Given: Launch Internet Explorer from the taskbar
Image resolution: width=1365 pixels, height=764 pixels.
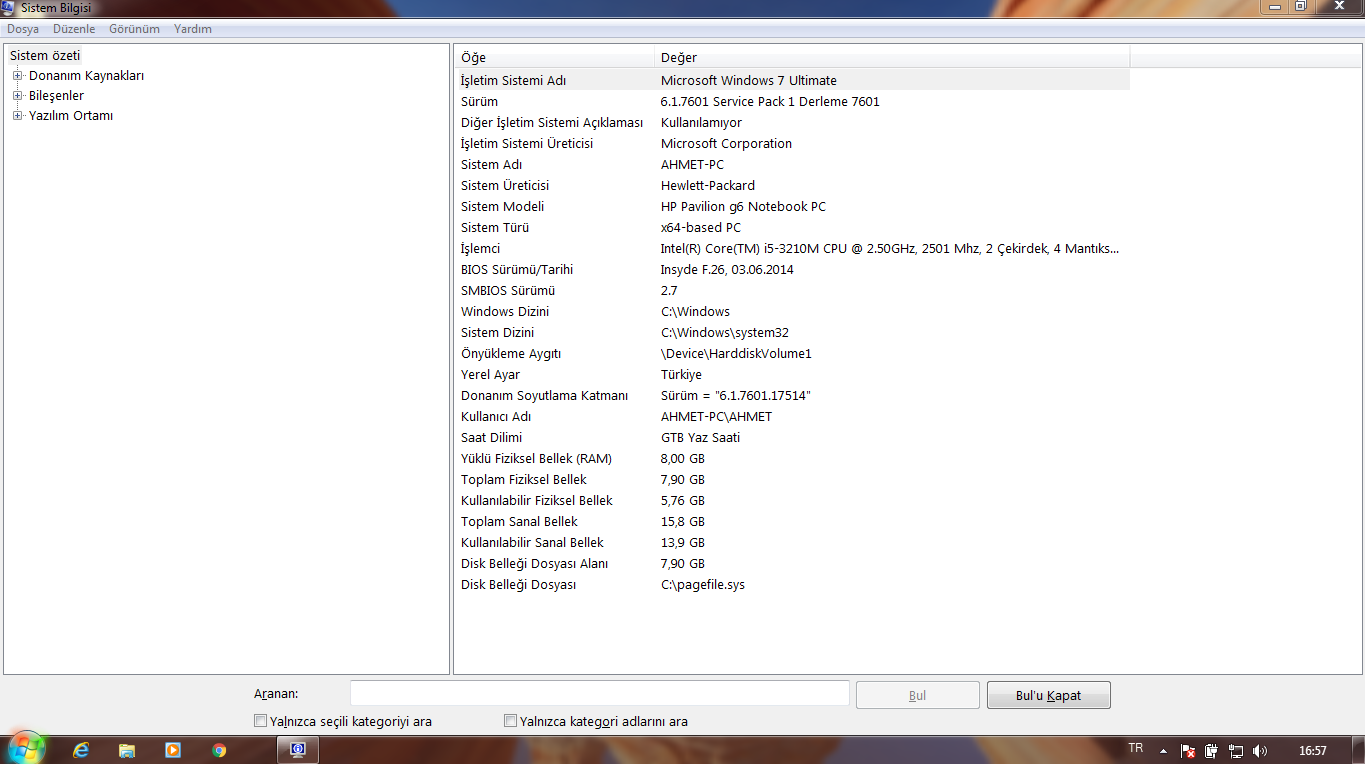Looking at the screenshot, I should tap(81, 750).
